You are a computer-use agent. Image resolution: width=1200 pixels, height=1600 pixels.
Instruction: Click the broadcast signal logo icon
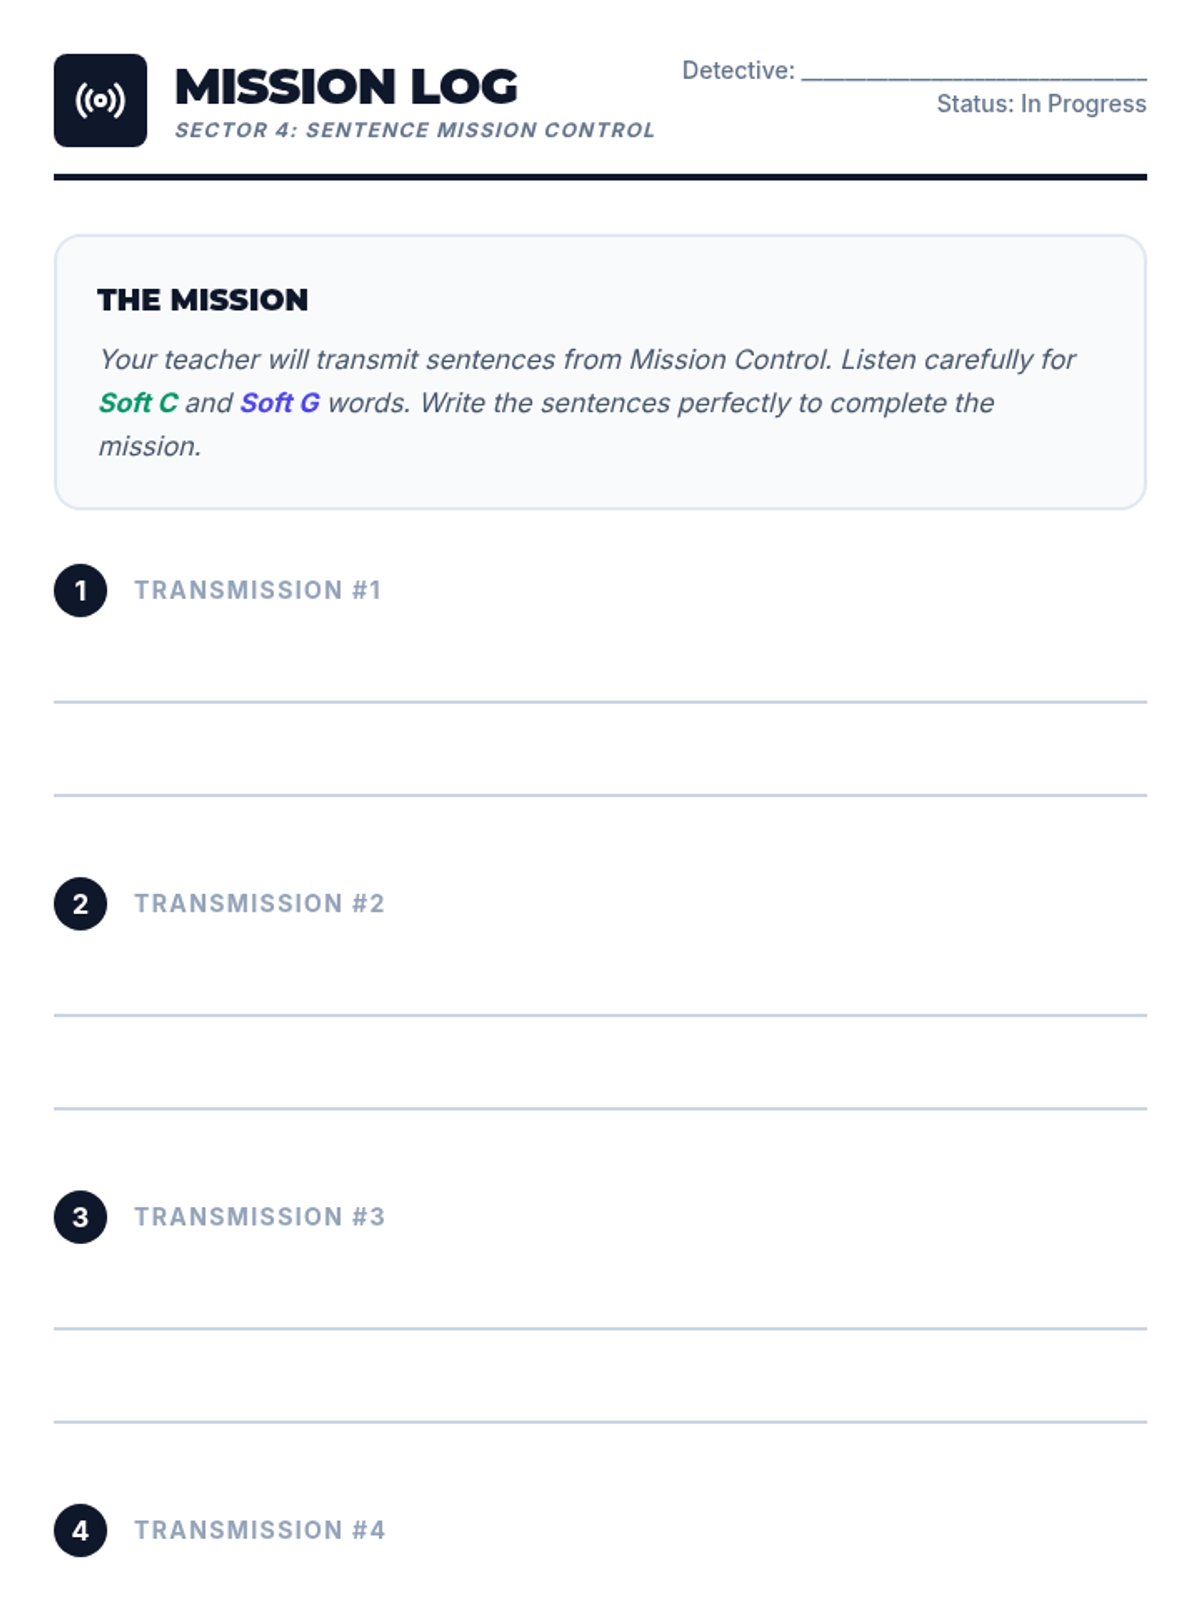(100, 100)
